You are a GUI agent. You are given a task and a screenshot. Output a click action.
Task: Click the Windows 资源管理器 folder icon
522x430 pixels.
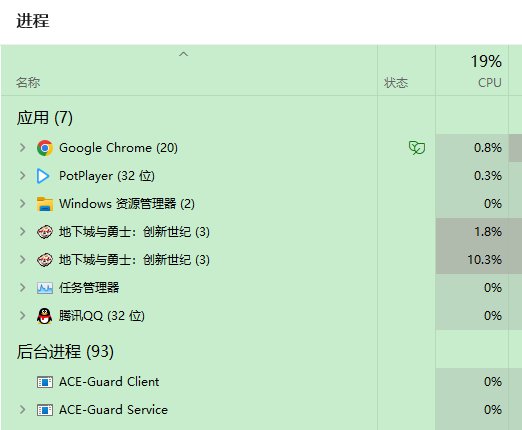click(x=45, y=204)
